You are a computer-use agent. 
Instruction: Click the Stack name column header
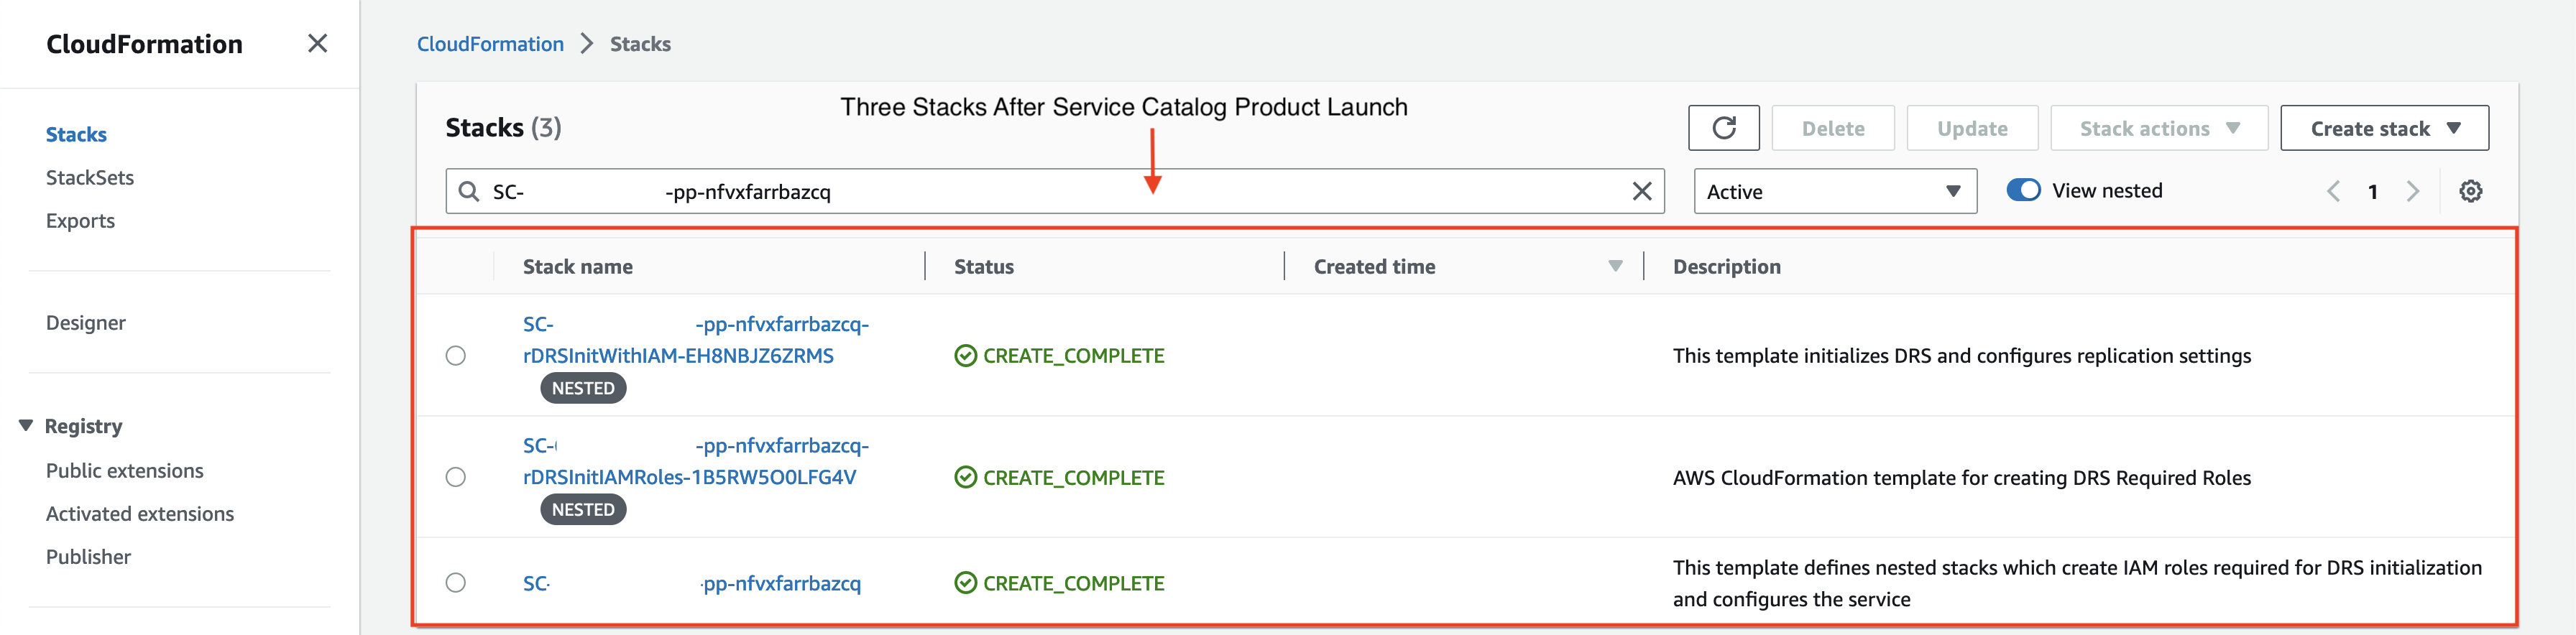coord(578,266)
